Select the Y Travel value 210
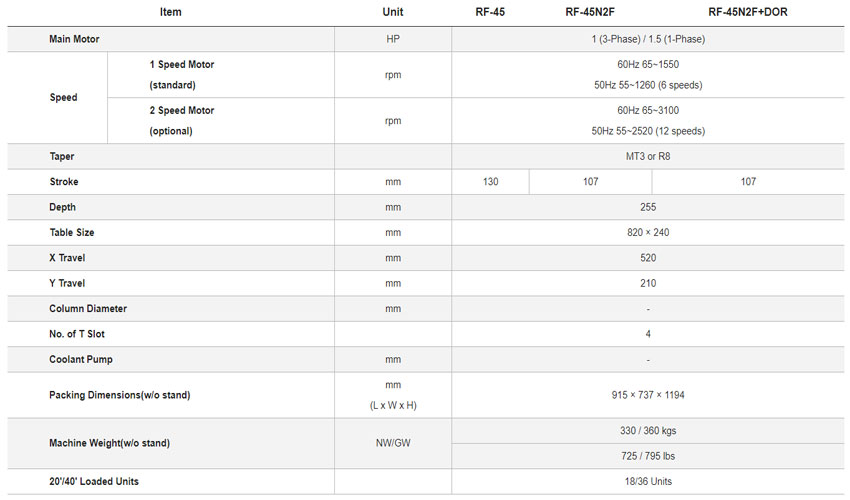850x500 pixels. (x=648, y=284)
